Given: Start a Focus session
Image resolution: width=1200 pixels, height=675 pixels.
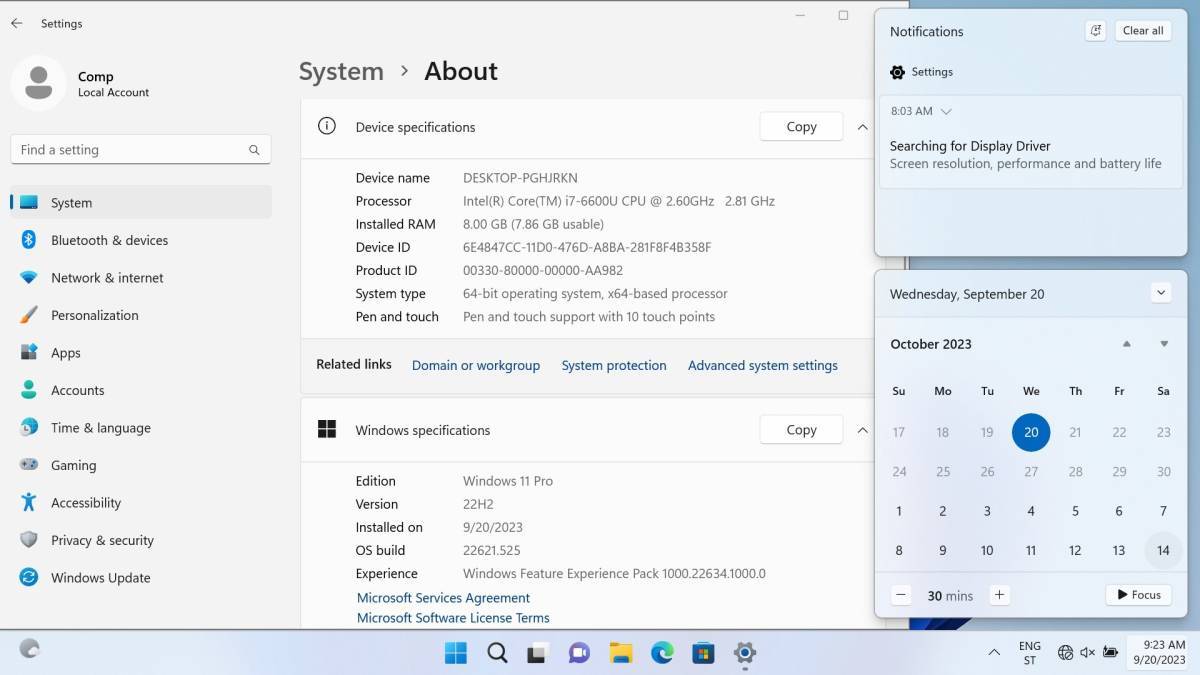Looking at the screenshot, I should (1138, 595).
